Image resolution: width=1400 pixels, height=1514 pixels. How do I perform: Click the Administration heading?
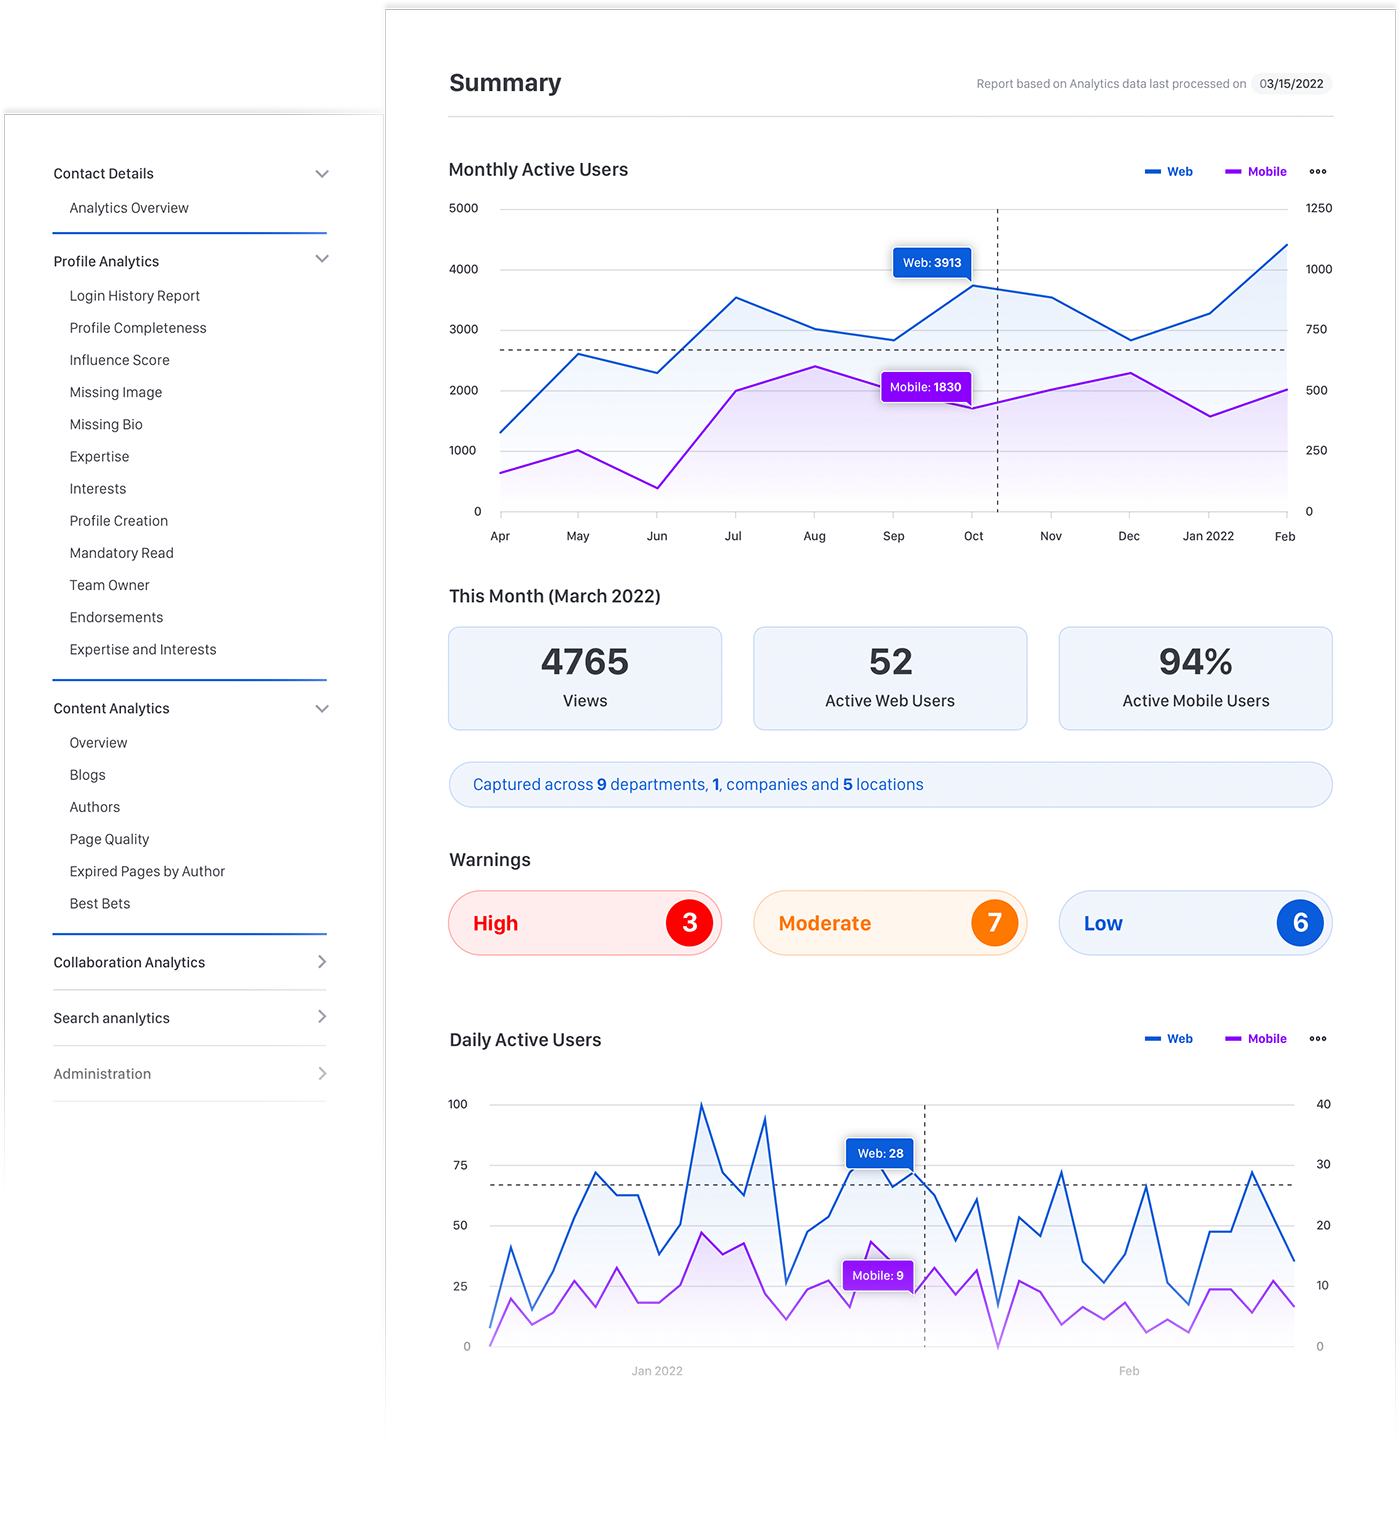tap(102, 1074)
